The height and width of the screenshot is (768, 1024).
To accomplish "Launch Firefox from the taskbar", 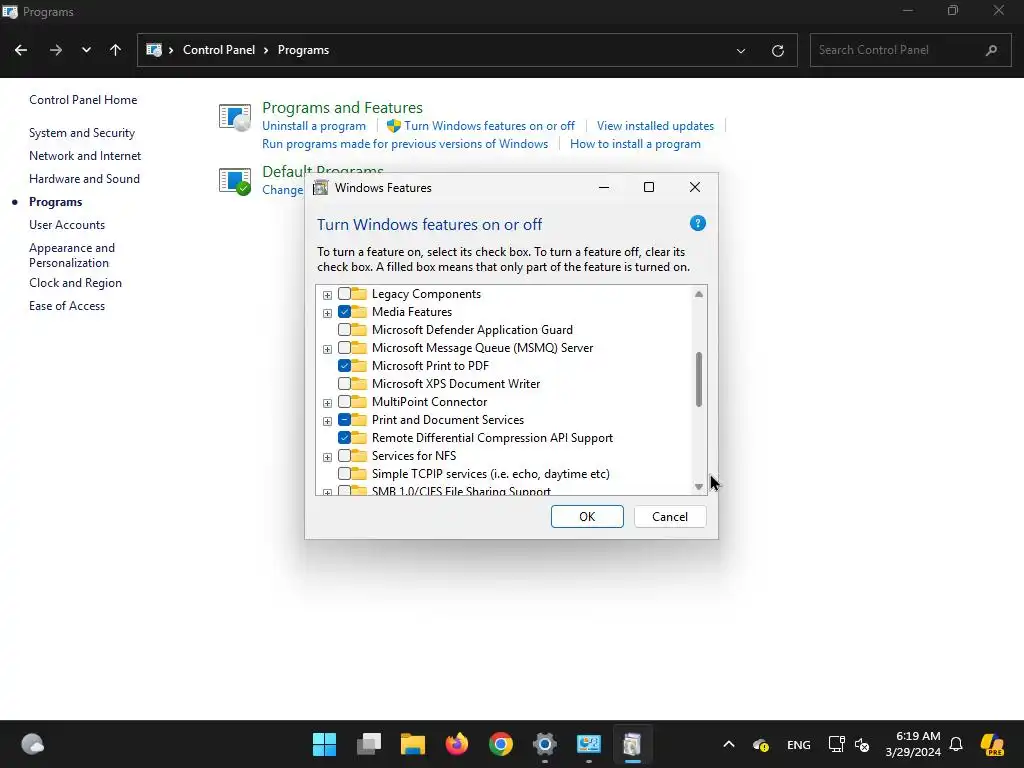I will tap(456, 744).
